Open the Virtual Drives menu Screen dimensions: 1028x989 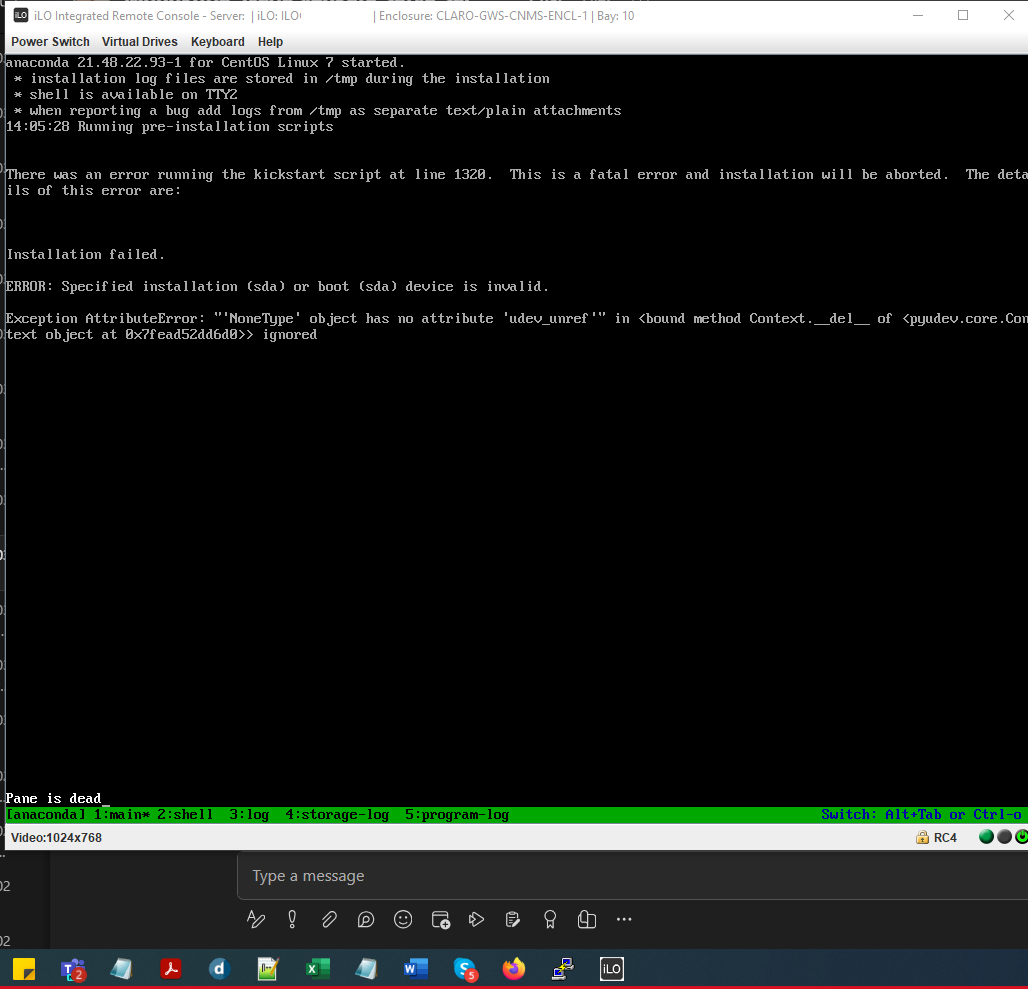coord(140,42)
